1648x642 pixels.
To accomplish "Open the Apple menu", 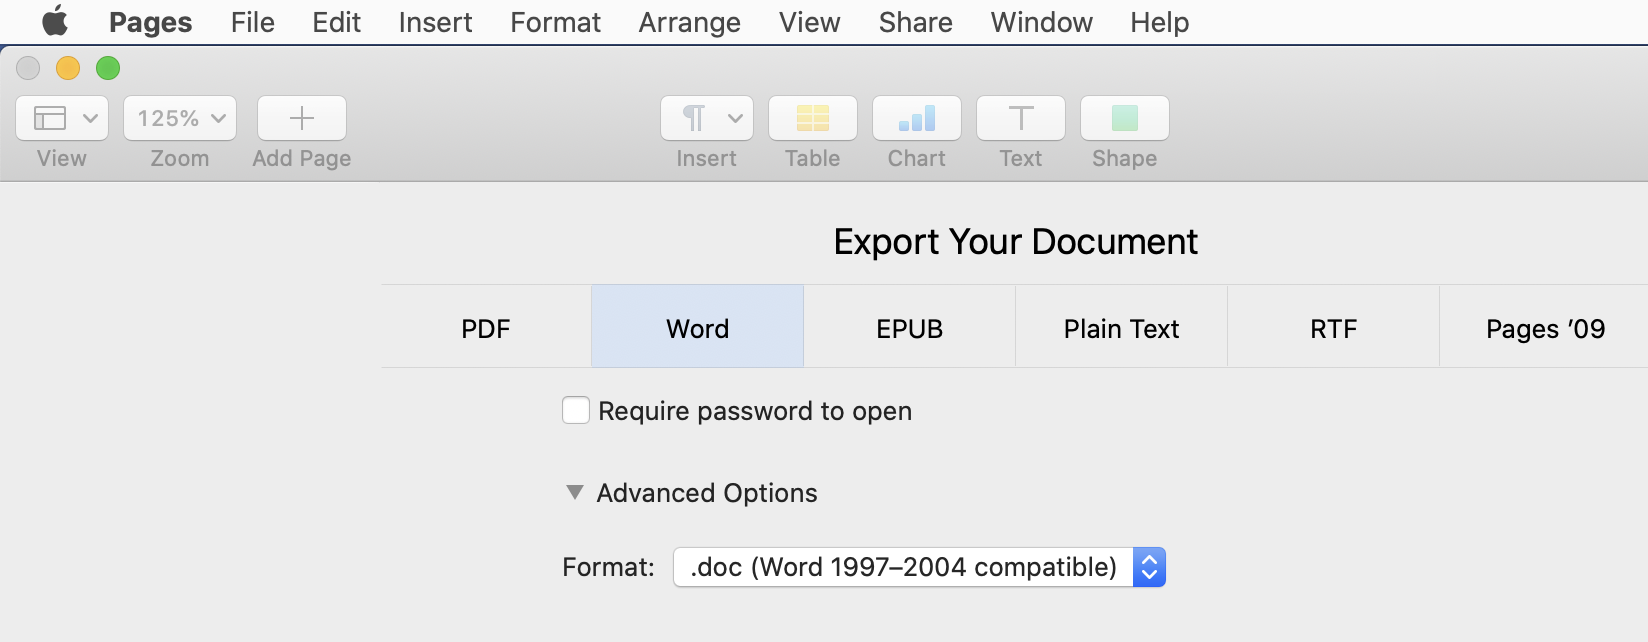I will [55, 21].
